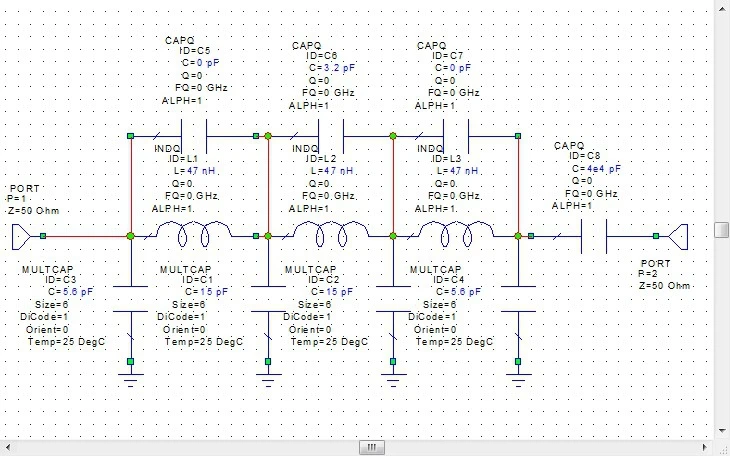Select shunt capacitor C4 symbol
730x456 pixels.
[518, 299]
